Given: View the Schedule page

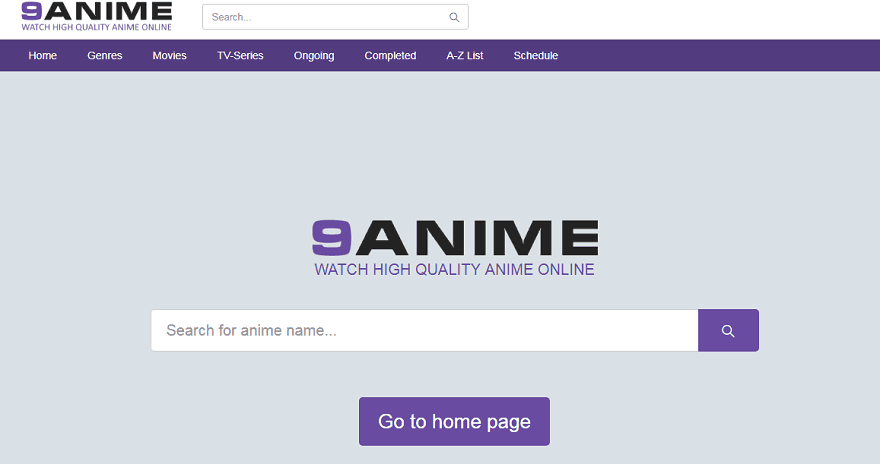Looking at the screenshot, I should 536,56.
